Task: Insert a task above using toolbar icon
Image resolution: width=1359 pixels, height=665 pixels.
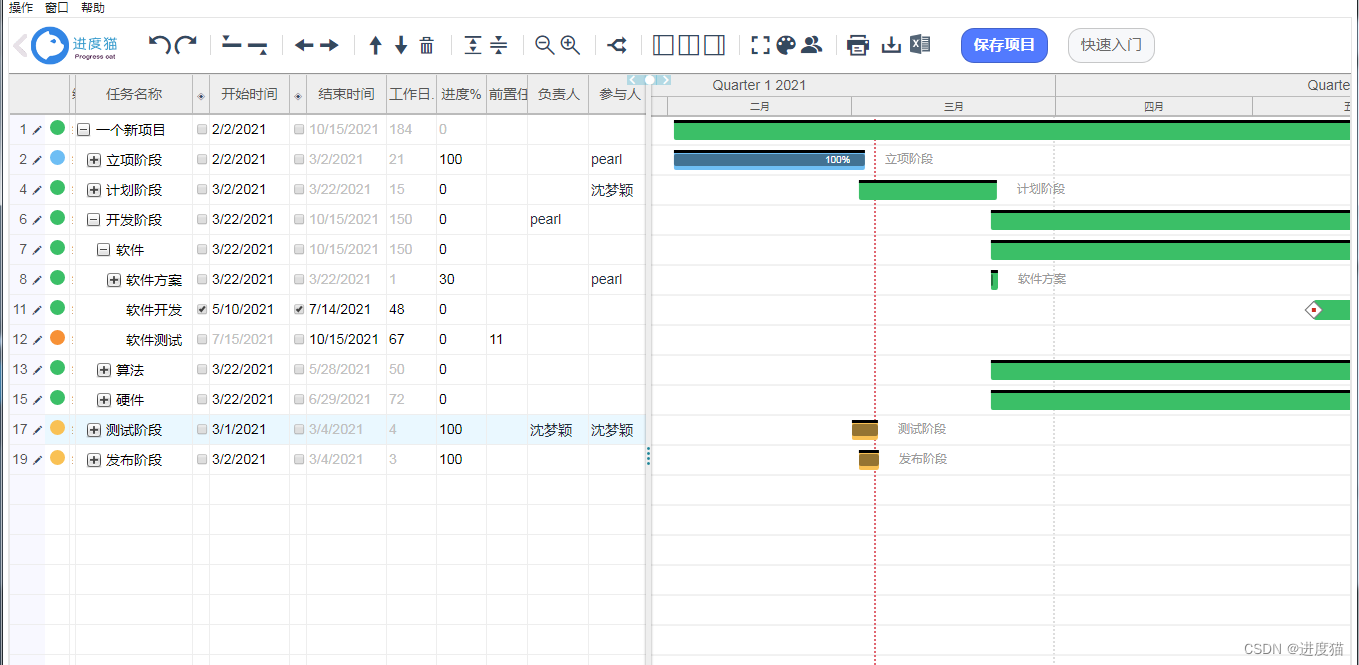Action: pos(231,43)
